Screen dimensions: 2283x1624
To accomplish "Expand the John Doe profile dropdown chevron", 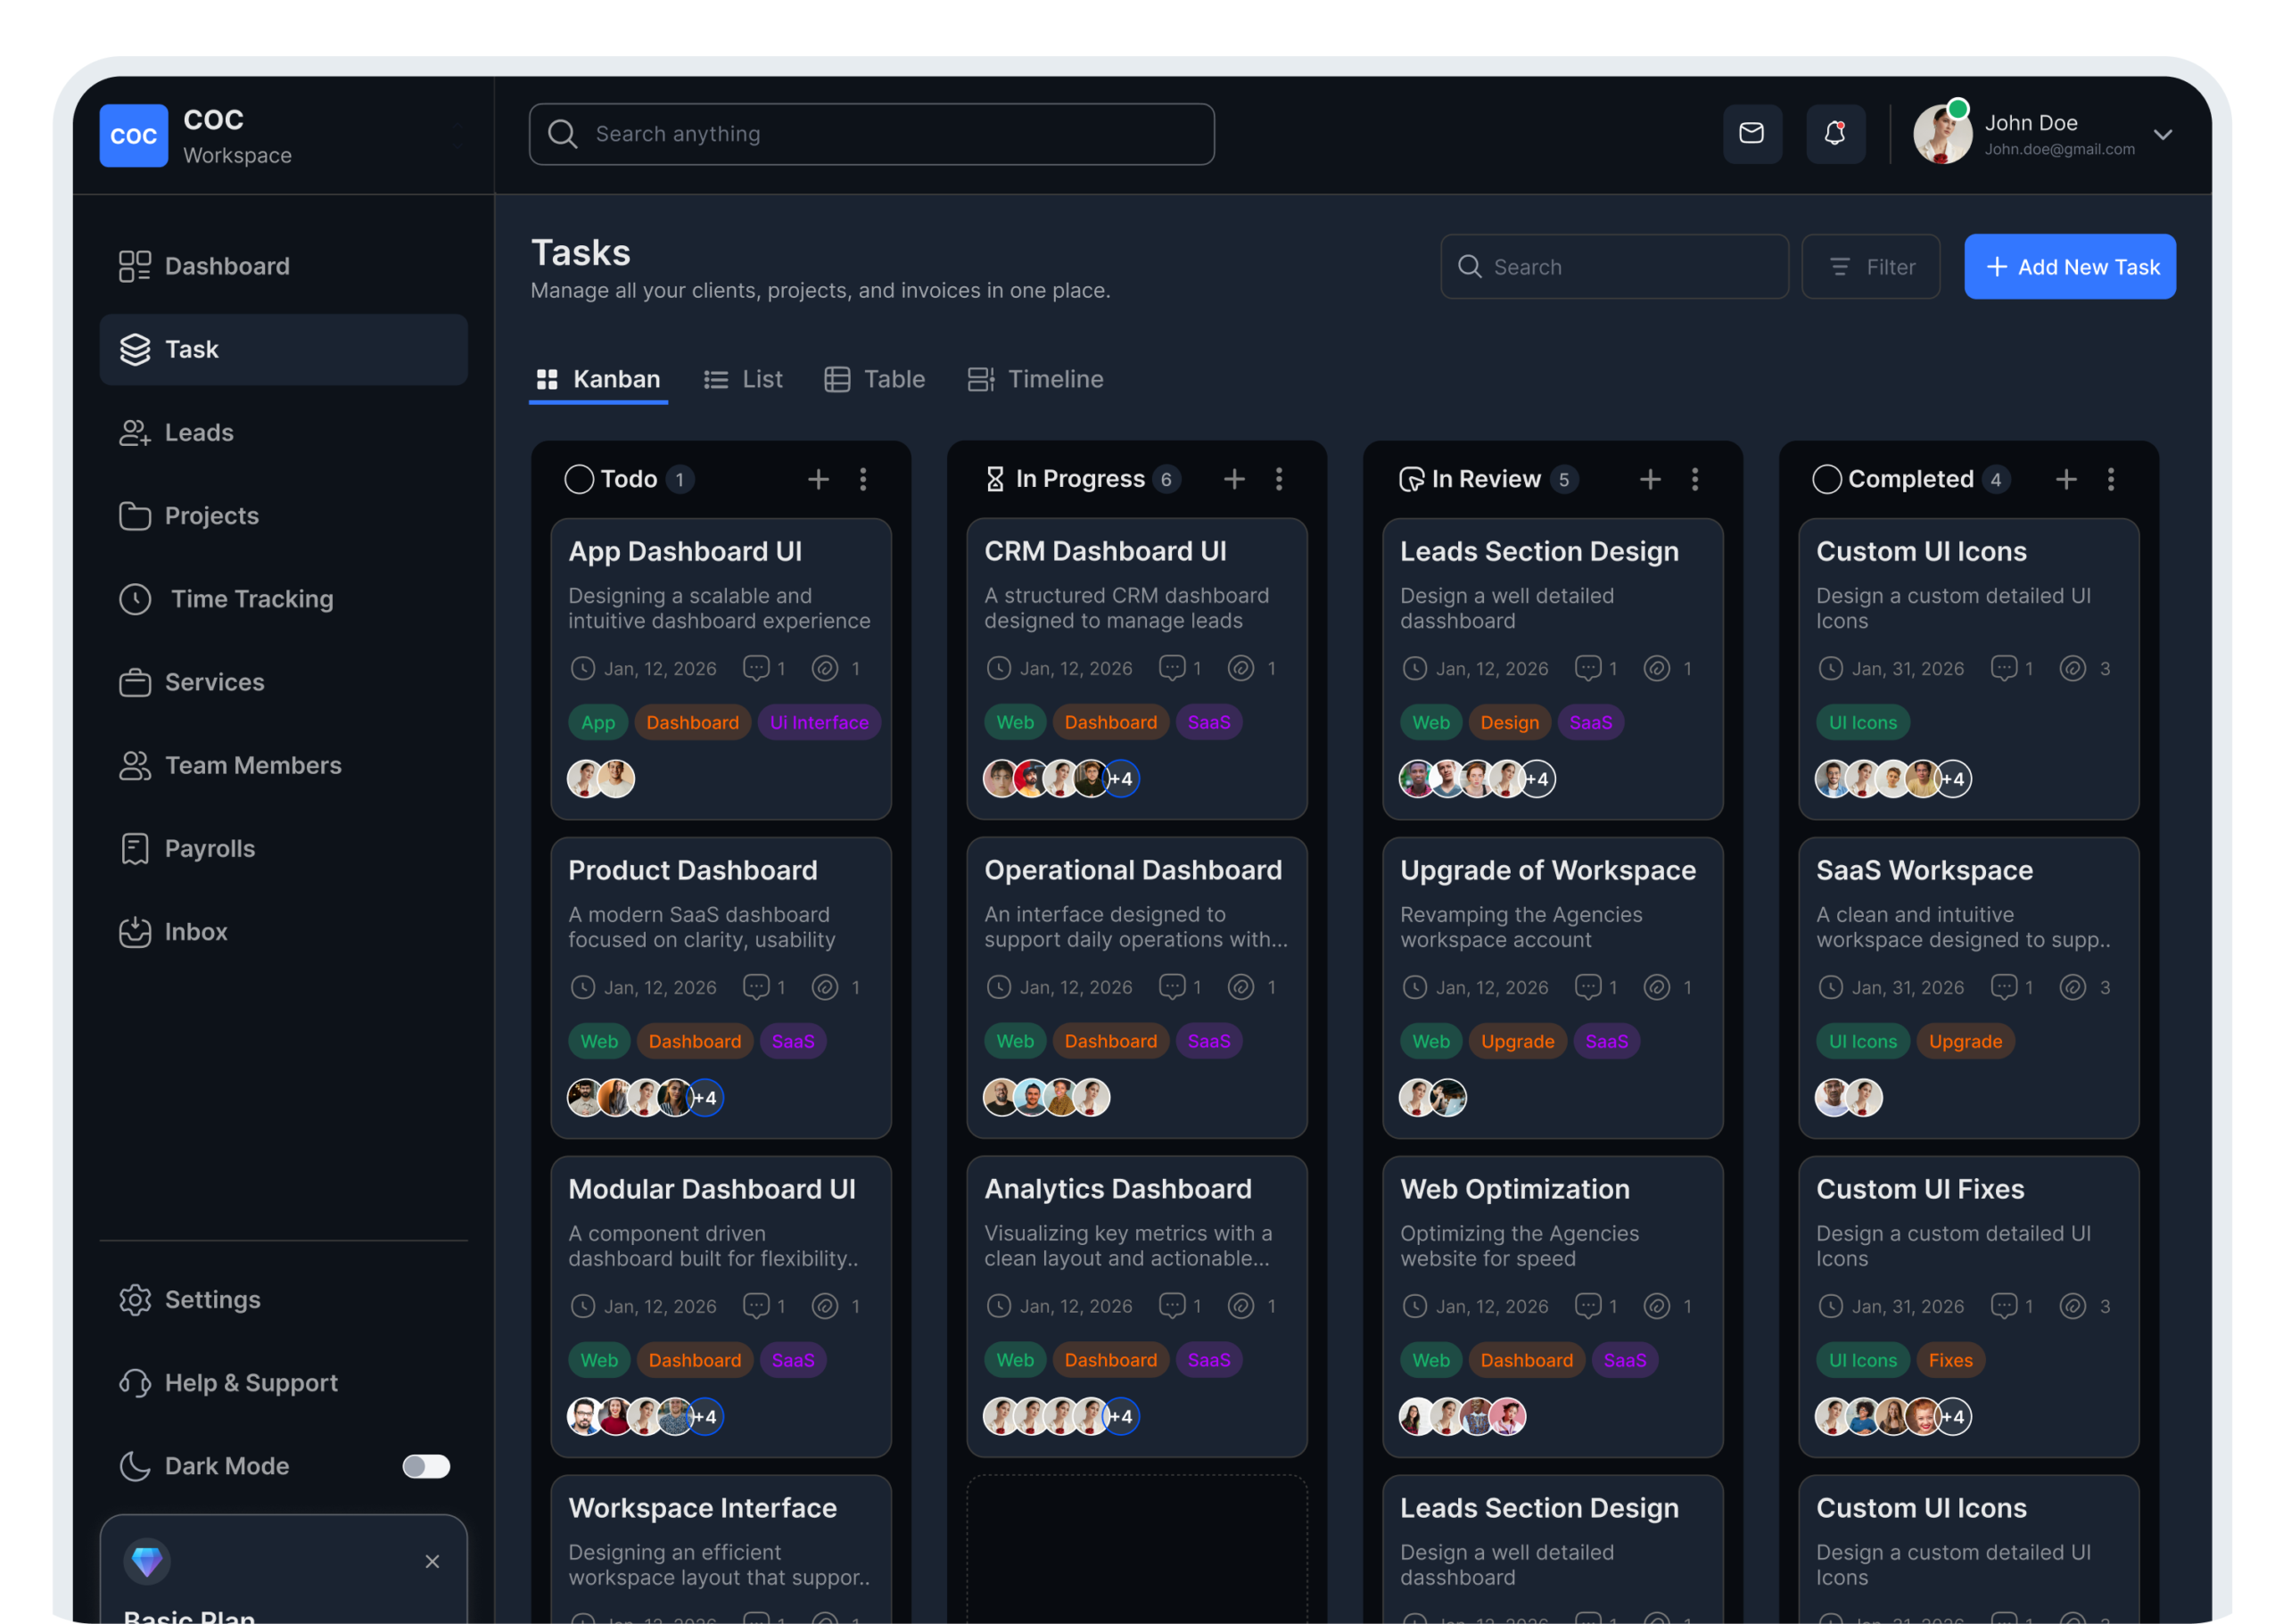I will (x=2162, y=134).
